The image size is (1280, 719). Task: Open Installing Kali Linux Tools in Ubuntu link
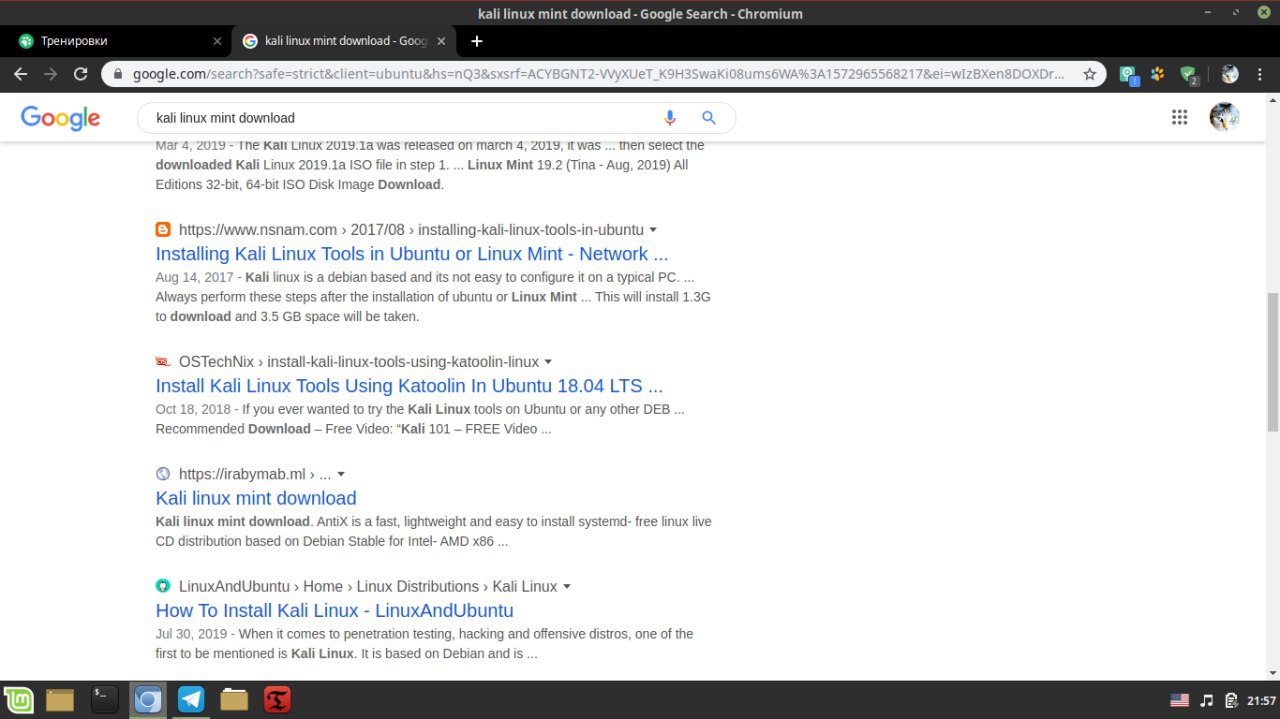click(412, 254)
